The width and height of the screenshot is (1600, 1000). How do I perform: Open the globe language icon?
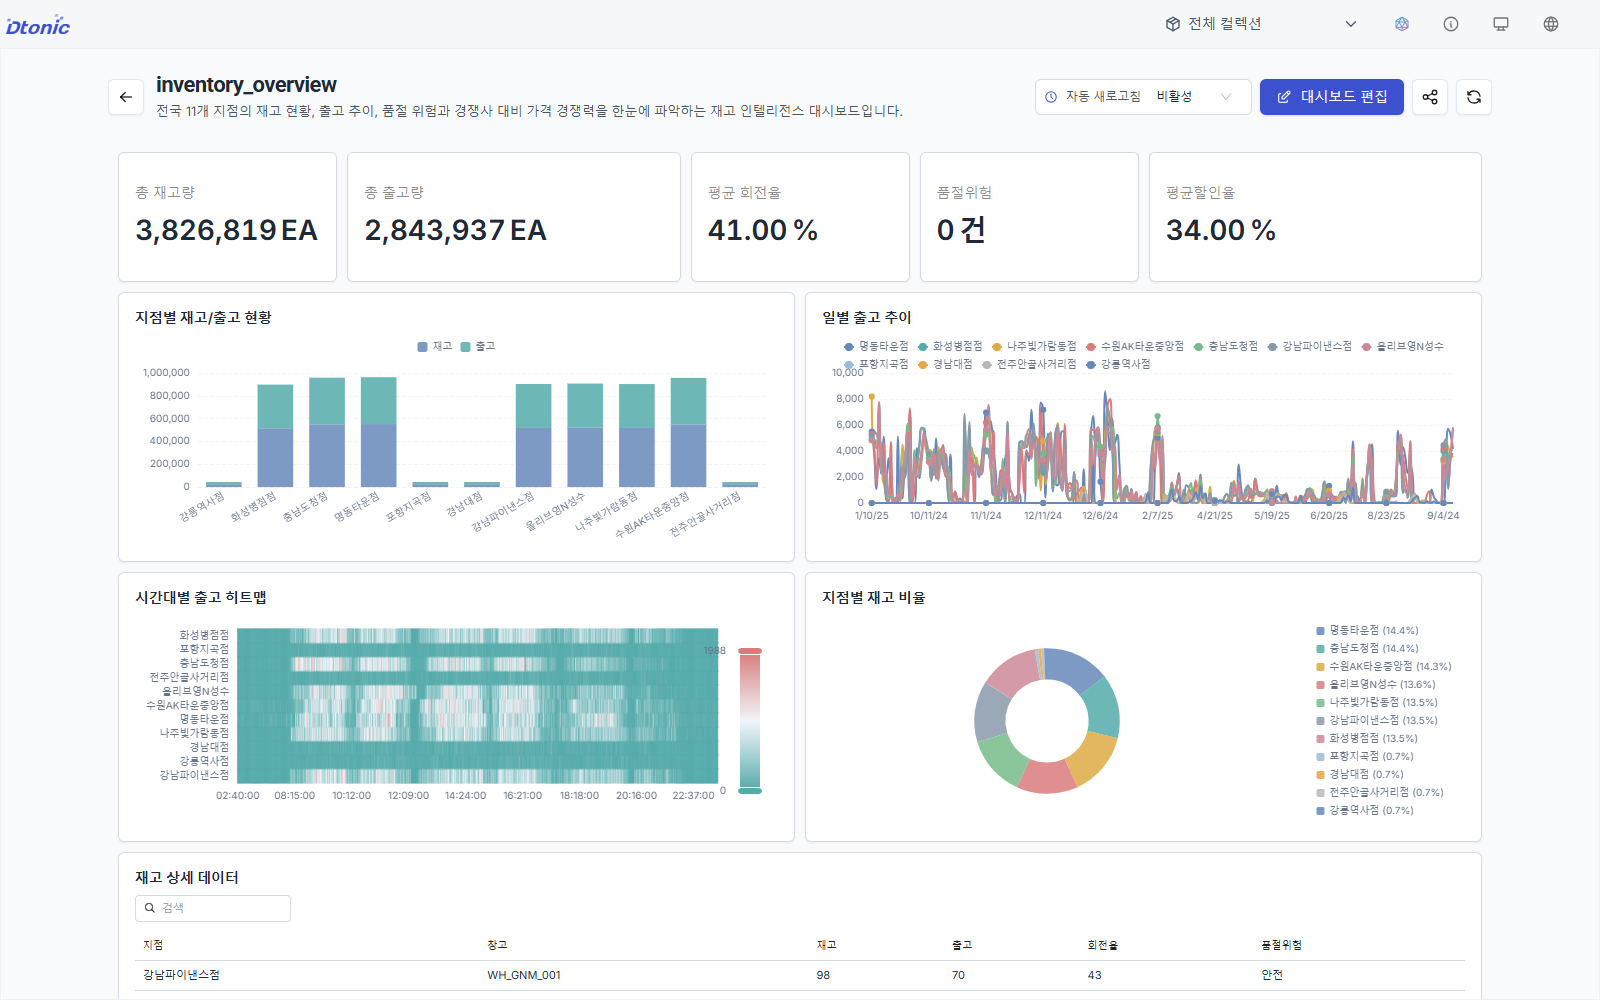pos(1551,24)
